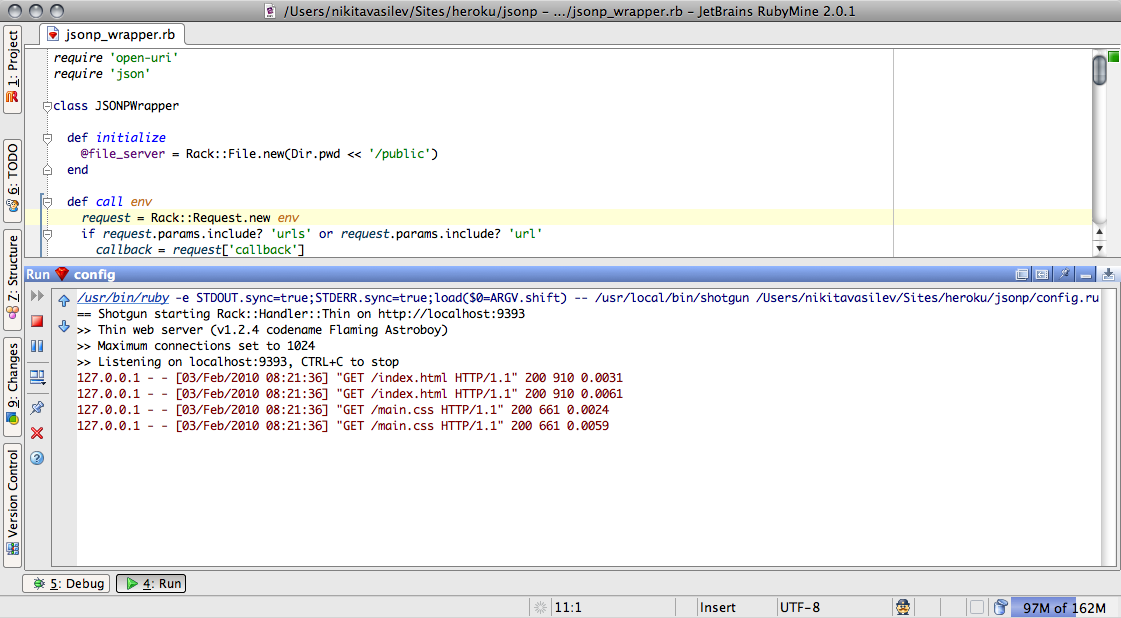Click the dump threads layout icon
Viewport: 1121px width, 618px height.
(37, 377)
